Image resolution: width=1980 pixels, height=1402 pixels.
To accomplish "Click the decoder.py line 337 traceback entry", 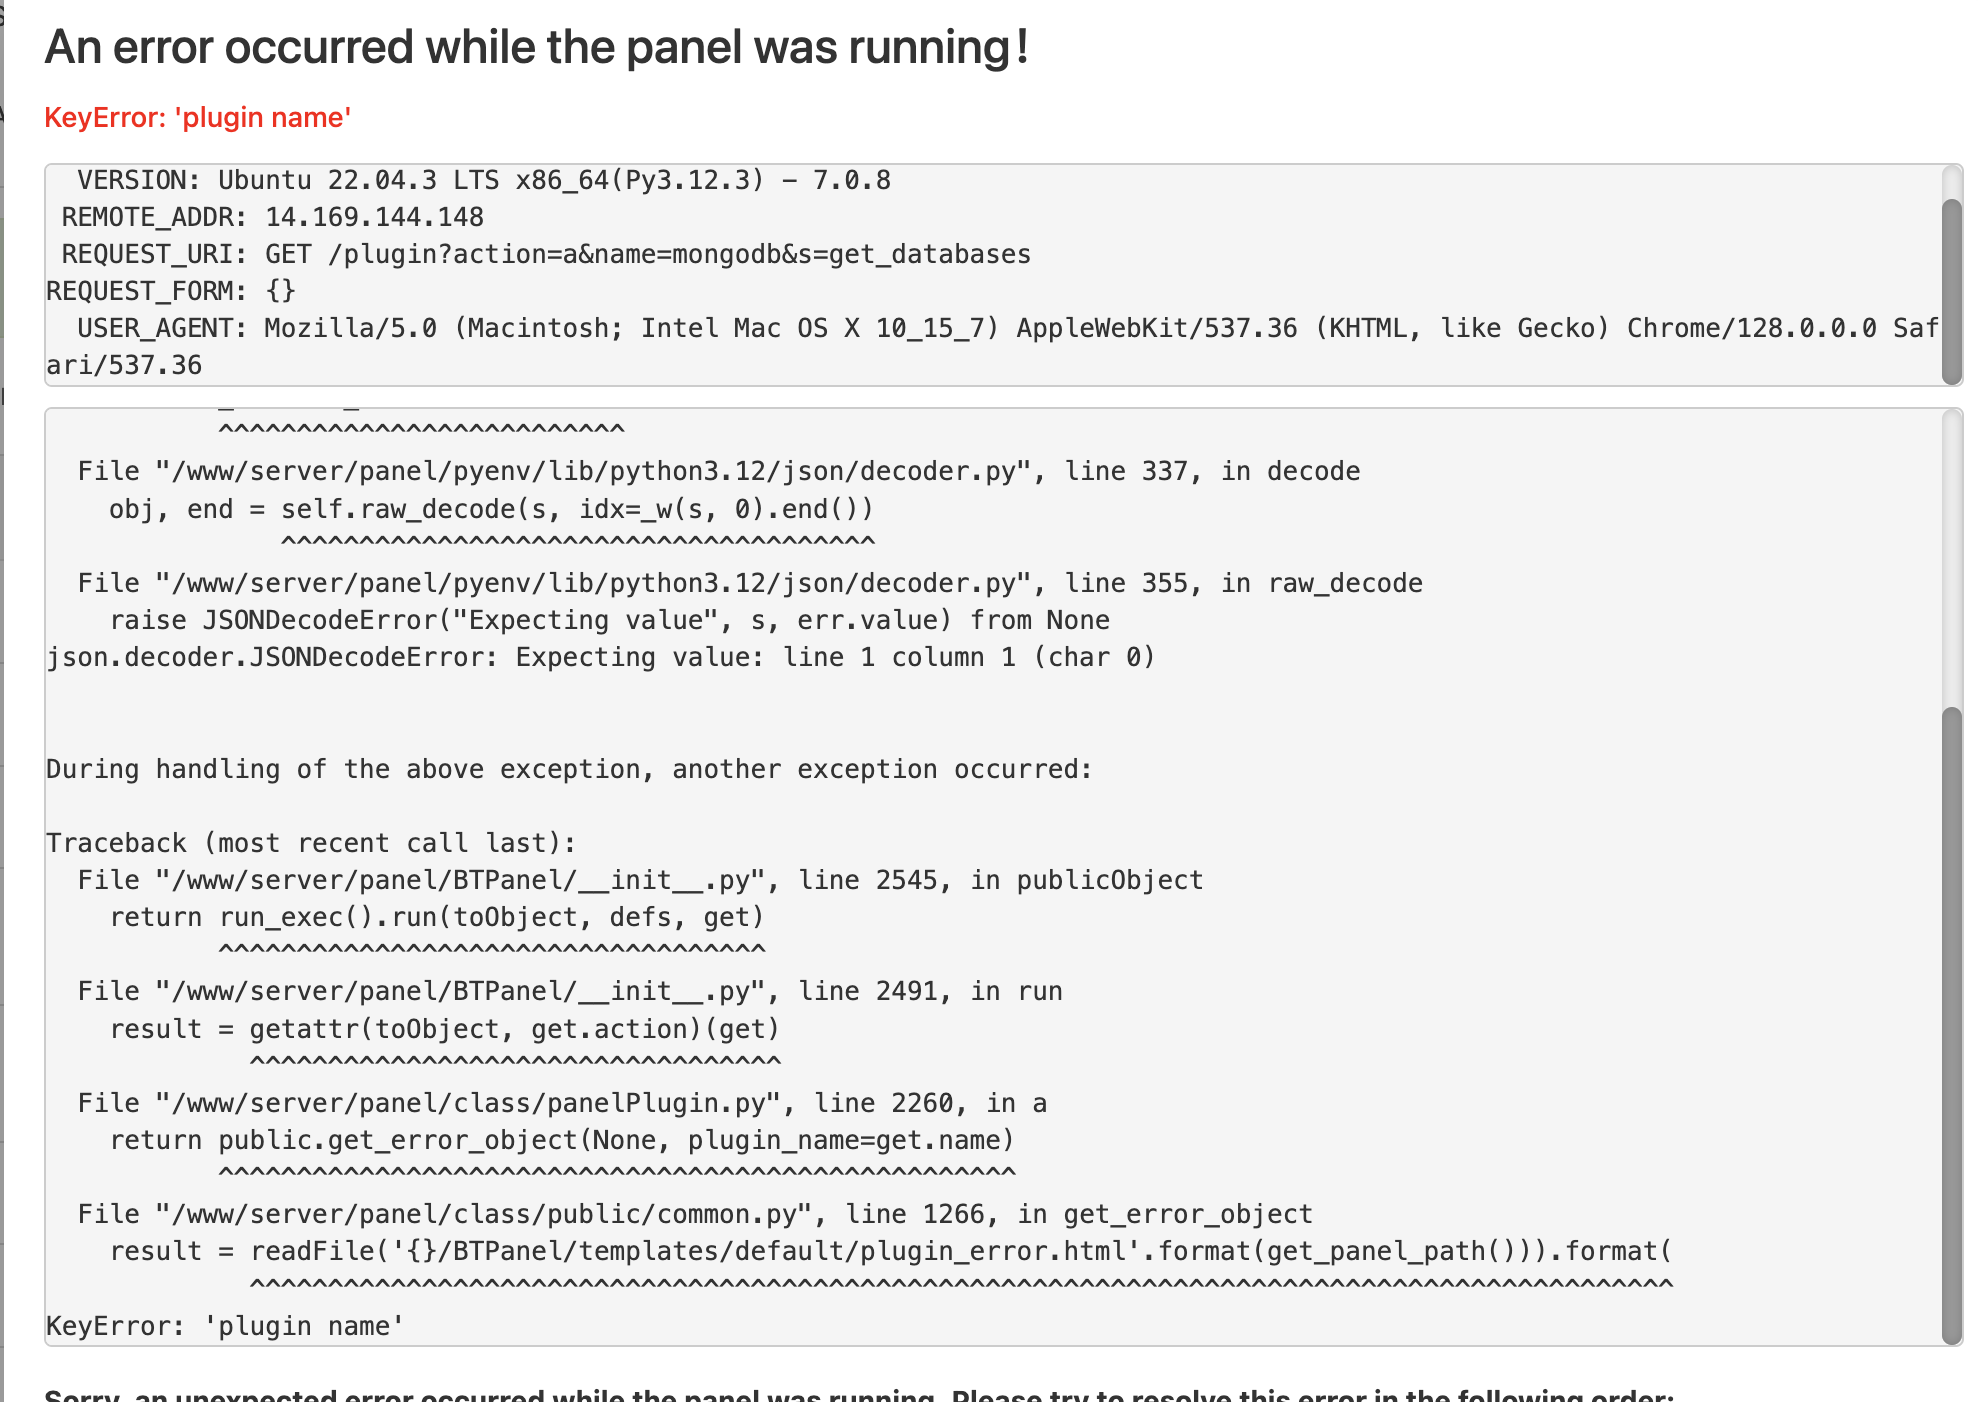I will coord(718,472).
